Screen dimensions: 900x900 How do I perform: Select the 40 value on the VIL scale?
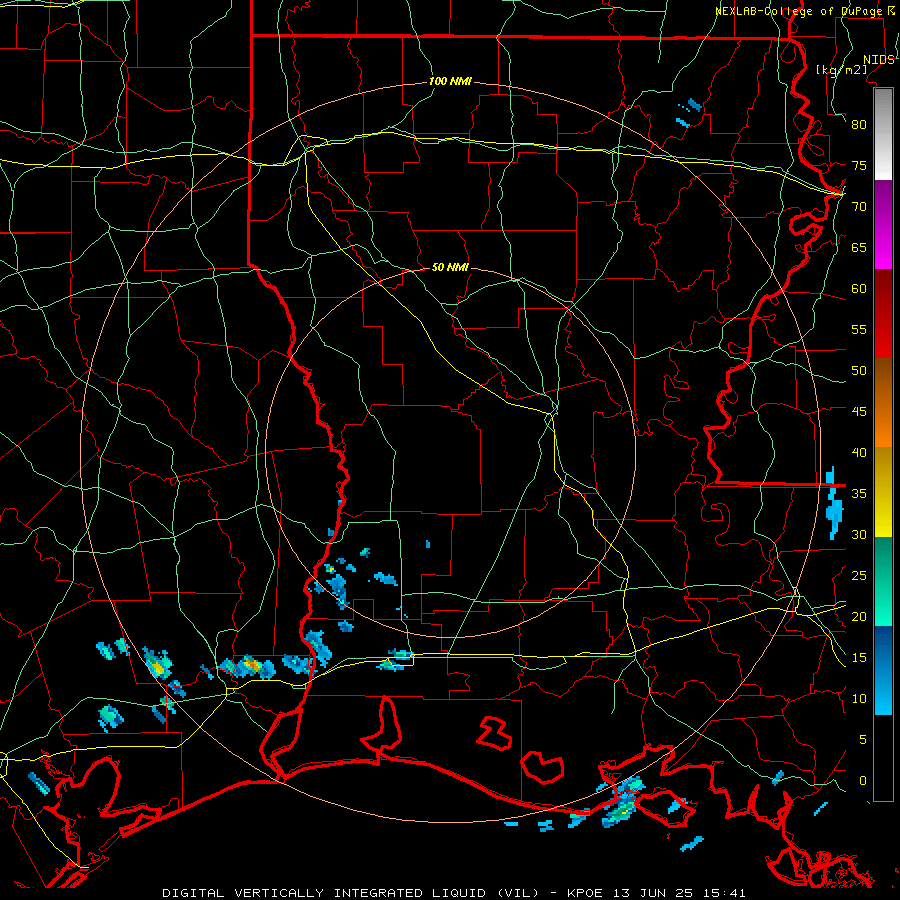pos(859,453)
